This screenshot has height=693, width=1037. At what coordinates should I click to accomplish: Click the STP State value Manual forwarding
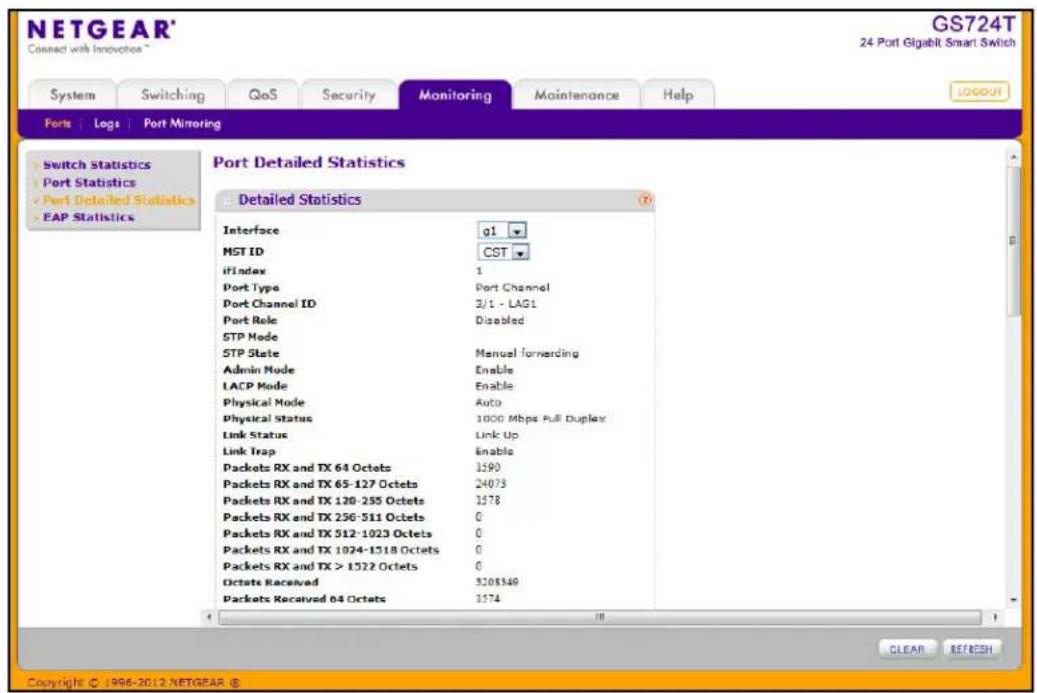point(527,353)
